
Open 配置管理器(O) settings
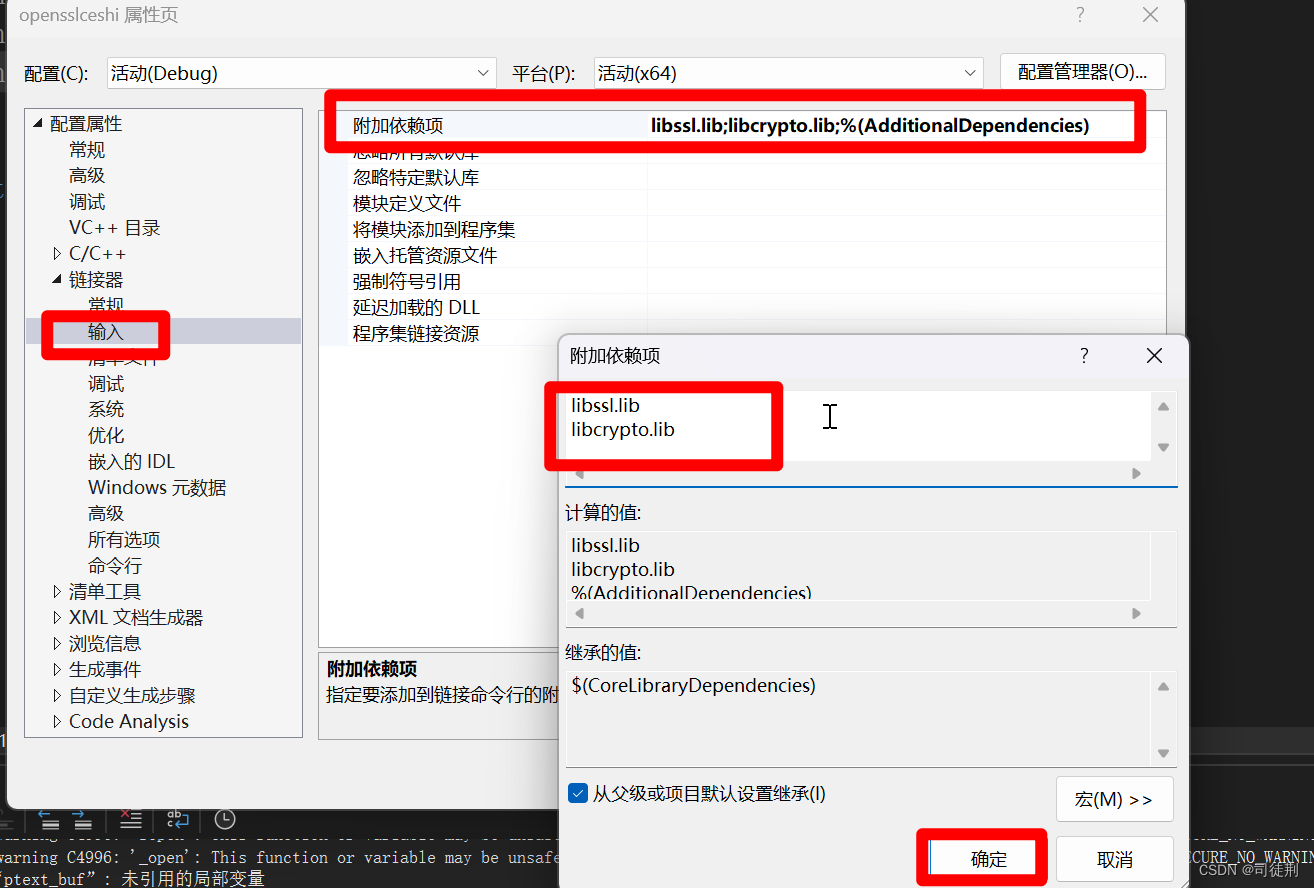point(1082,71)
